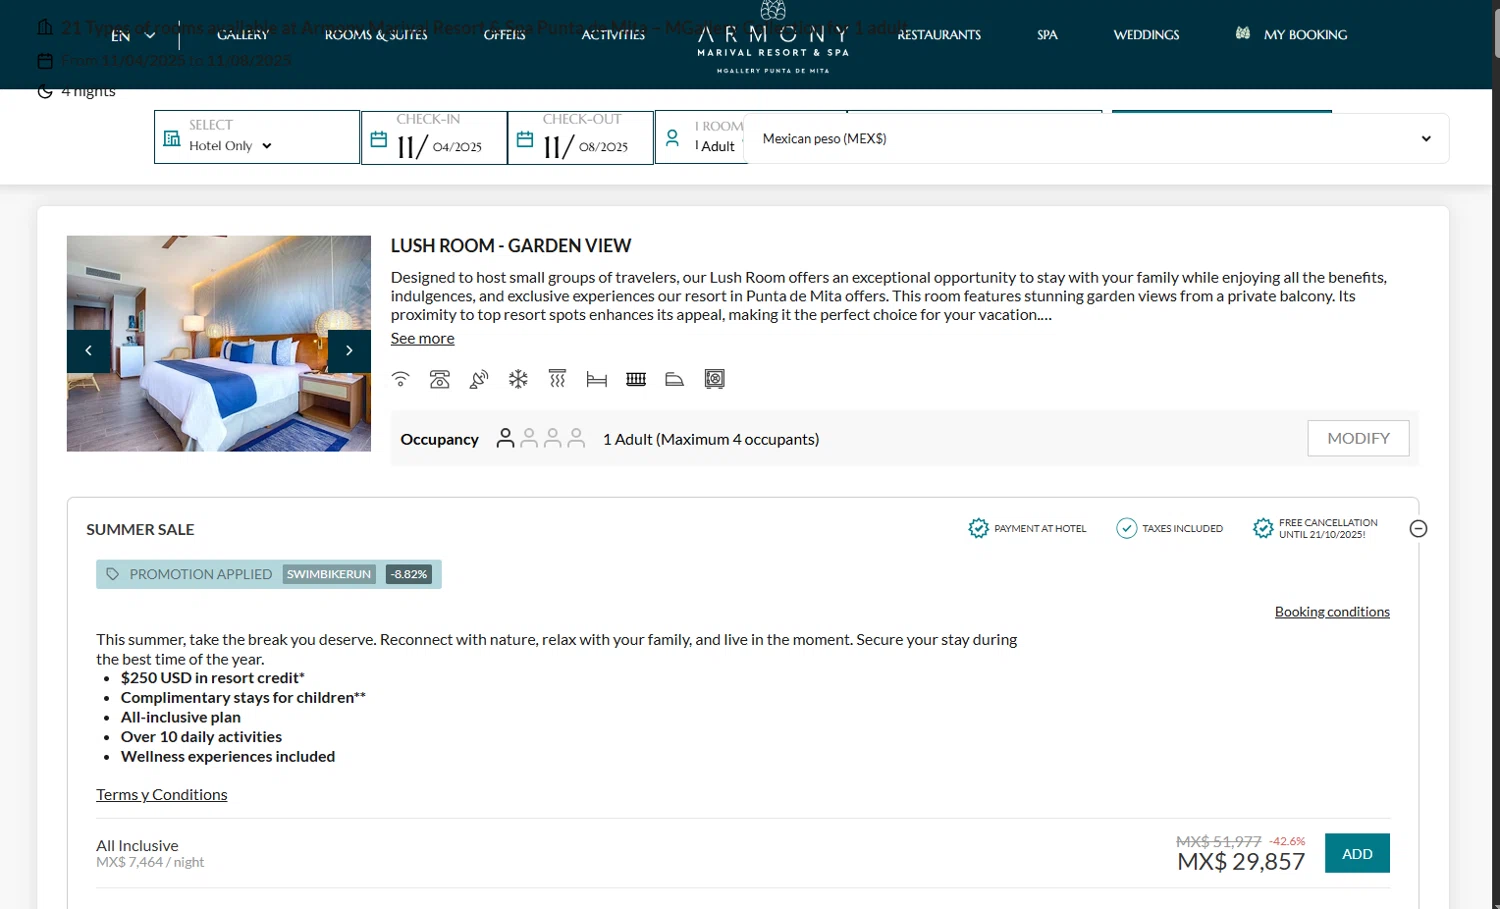This screenshot has width=1500, height=909.
Task: Click the Taxes Included checkmark icon
Action: click(1127, 528)
